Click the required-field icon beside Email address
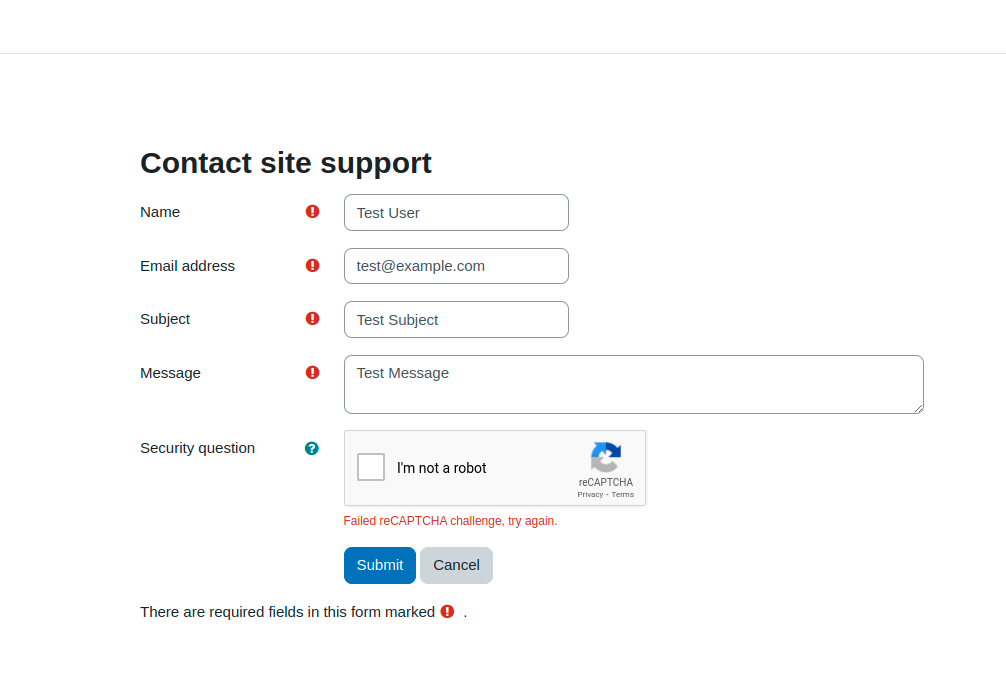 (312, 266)
